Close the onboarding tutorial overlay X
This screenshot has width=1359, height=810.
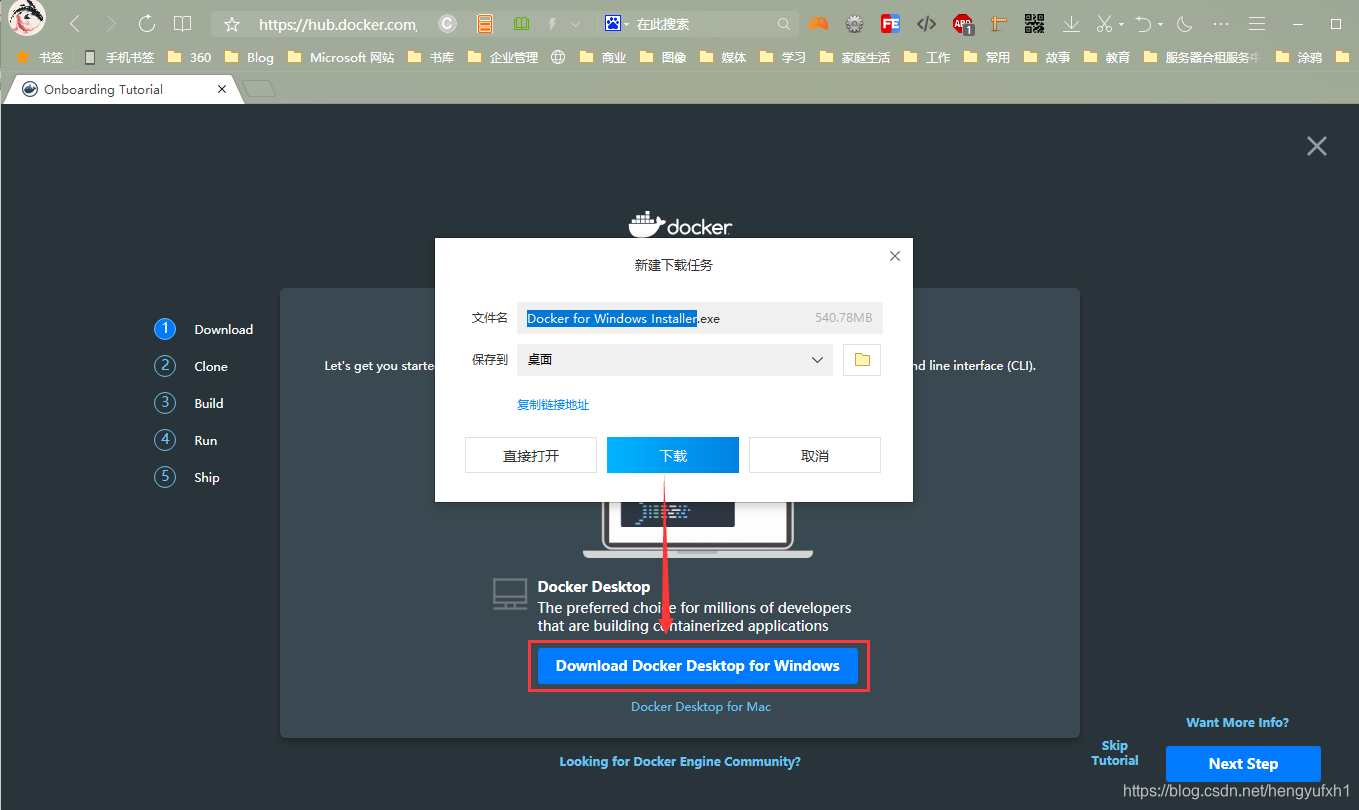coord(1317,146)
